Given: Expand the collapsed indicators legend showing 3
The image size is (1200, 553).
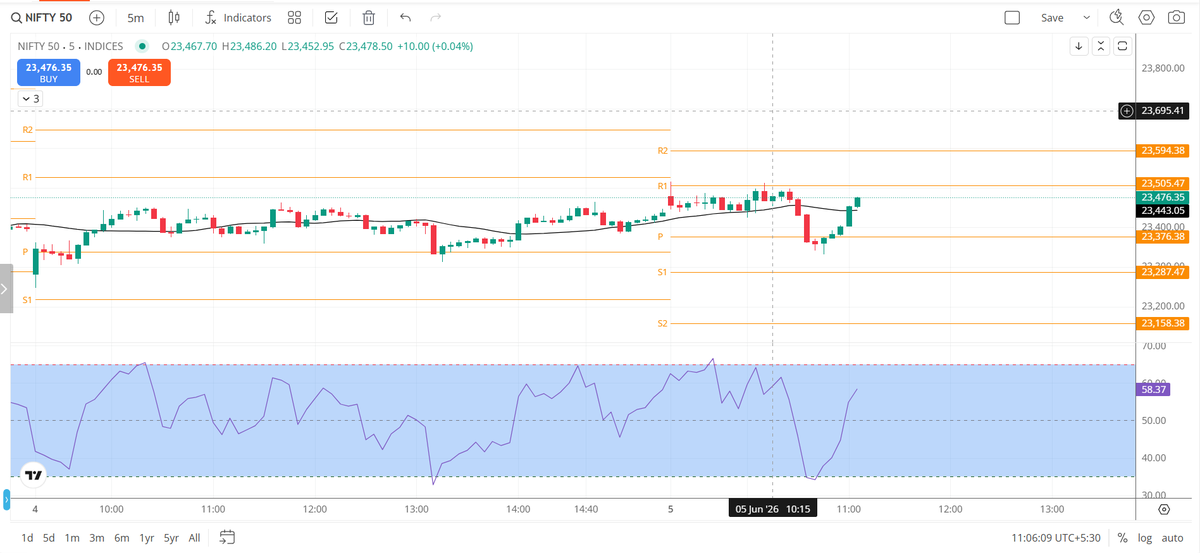Looking at the screenshot, I should [30, 98].
